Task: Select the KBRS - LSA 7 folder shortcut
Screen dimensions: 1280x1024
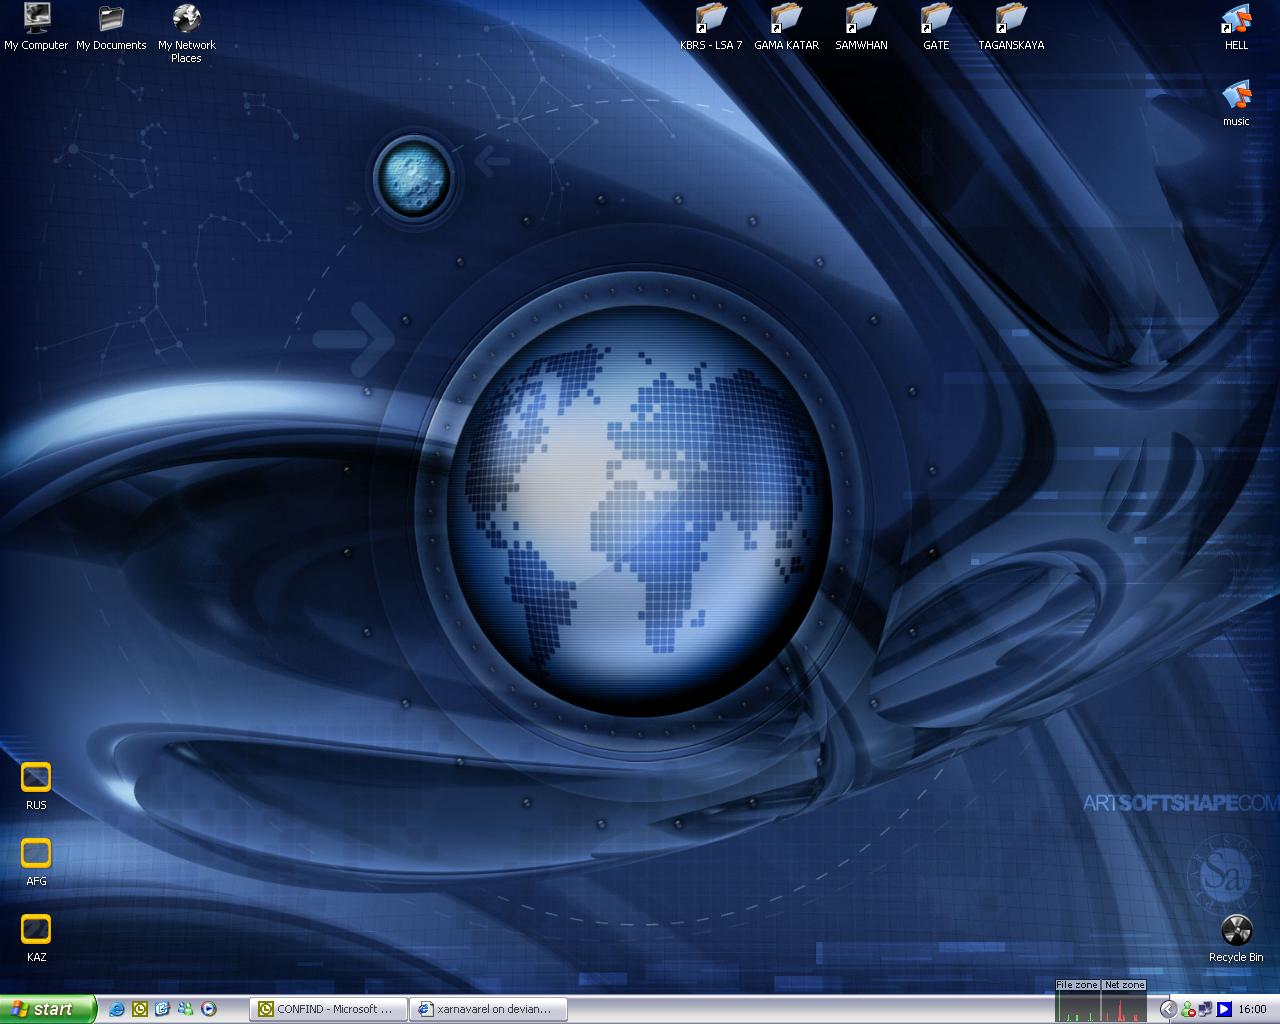Action: 711,27
